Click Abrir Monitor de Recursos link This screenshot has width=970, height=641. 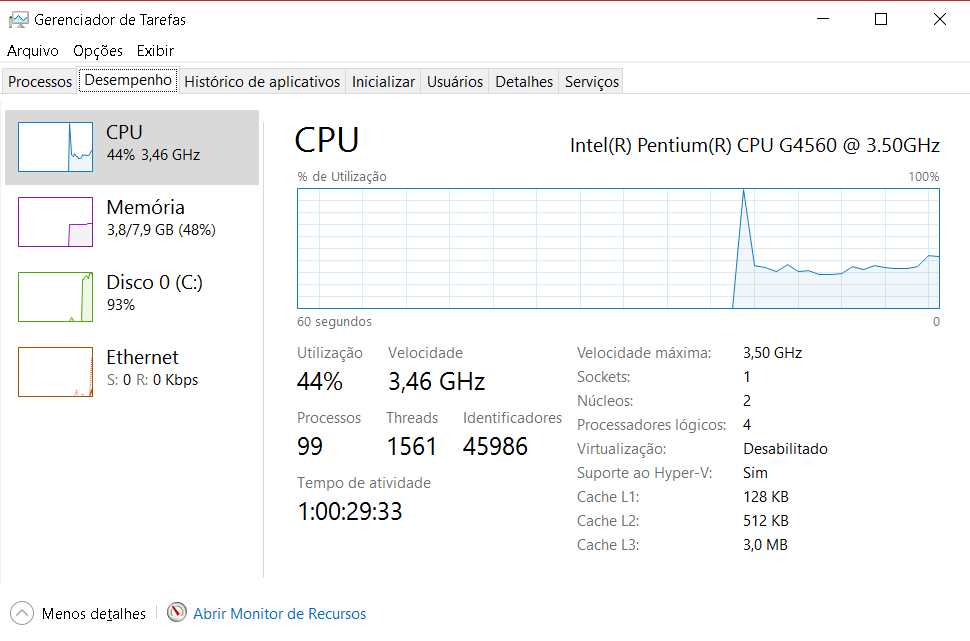(279, 614)
